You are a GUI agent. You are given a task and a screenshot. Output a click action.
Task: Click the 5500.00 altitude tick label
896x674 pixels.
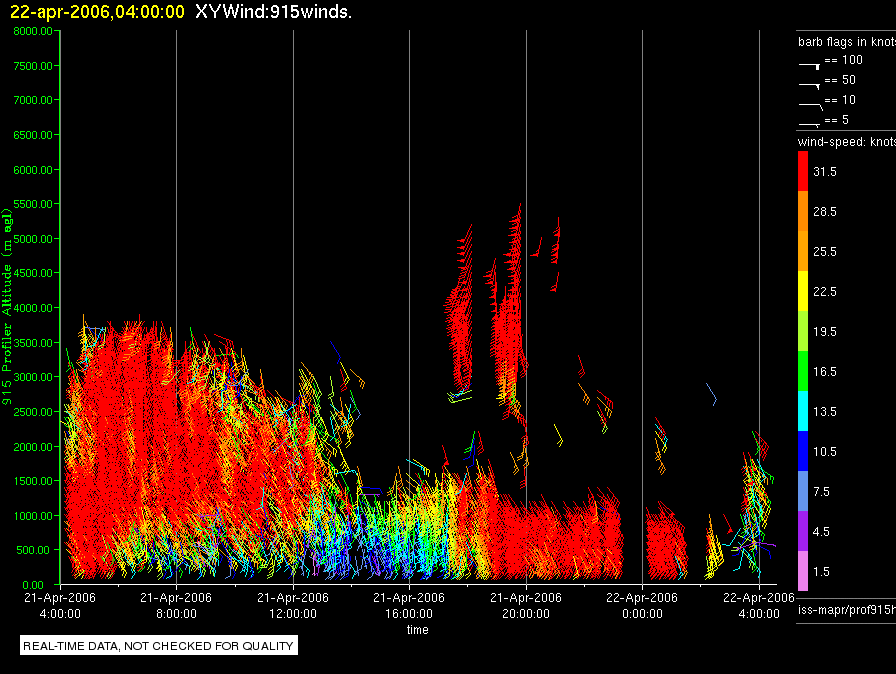coord(33,204)
